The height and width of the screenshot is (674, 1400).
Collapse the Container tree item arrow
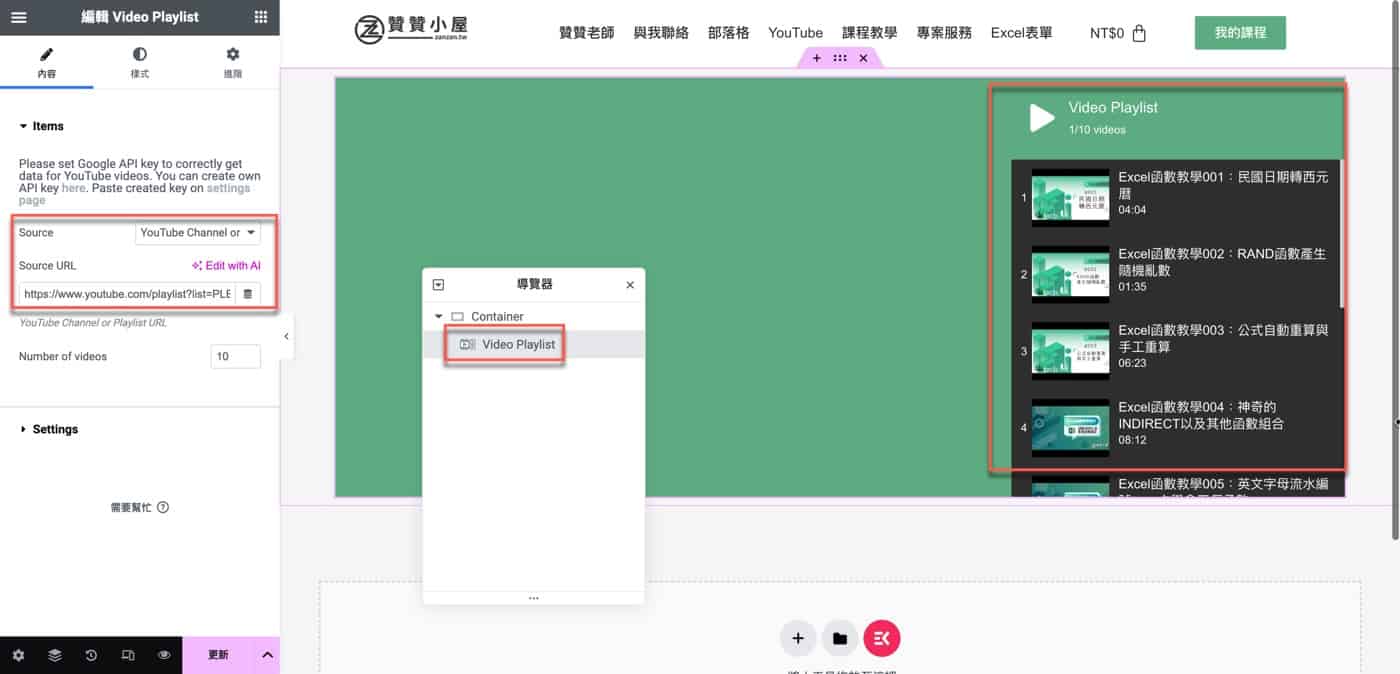438,316
